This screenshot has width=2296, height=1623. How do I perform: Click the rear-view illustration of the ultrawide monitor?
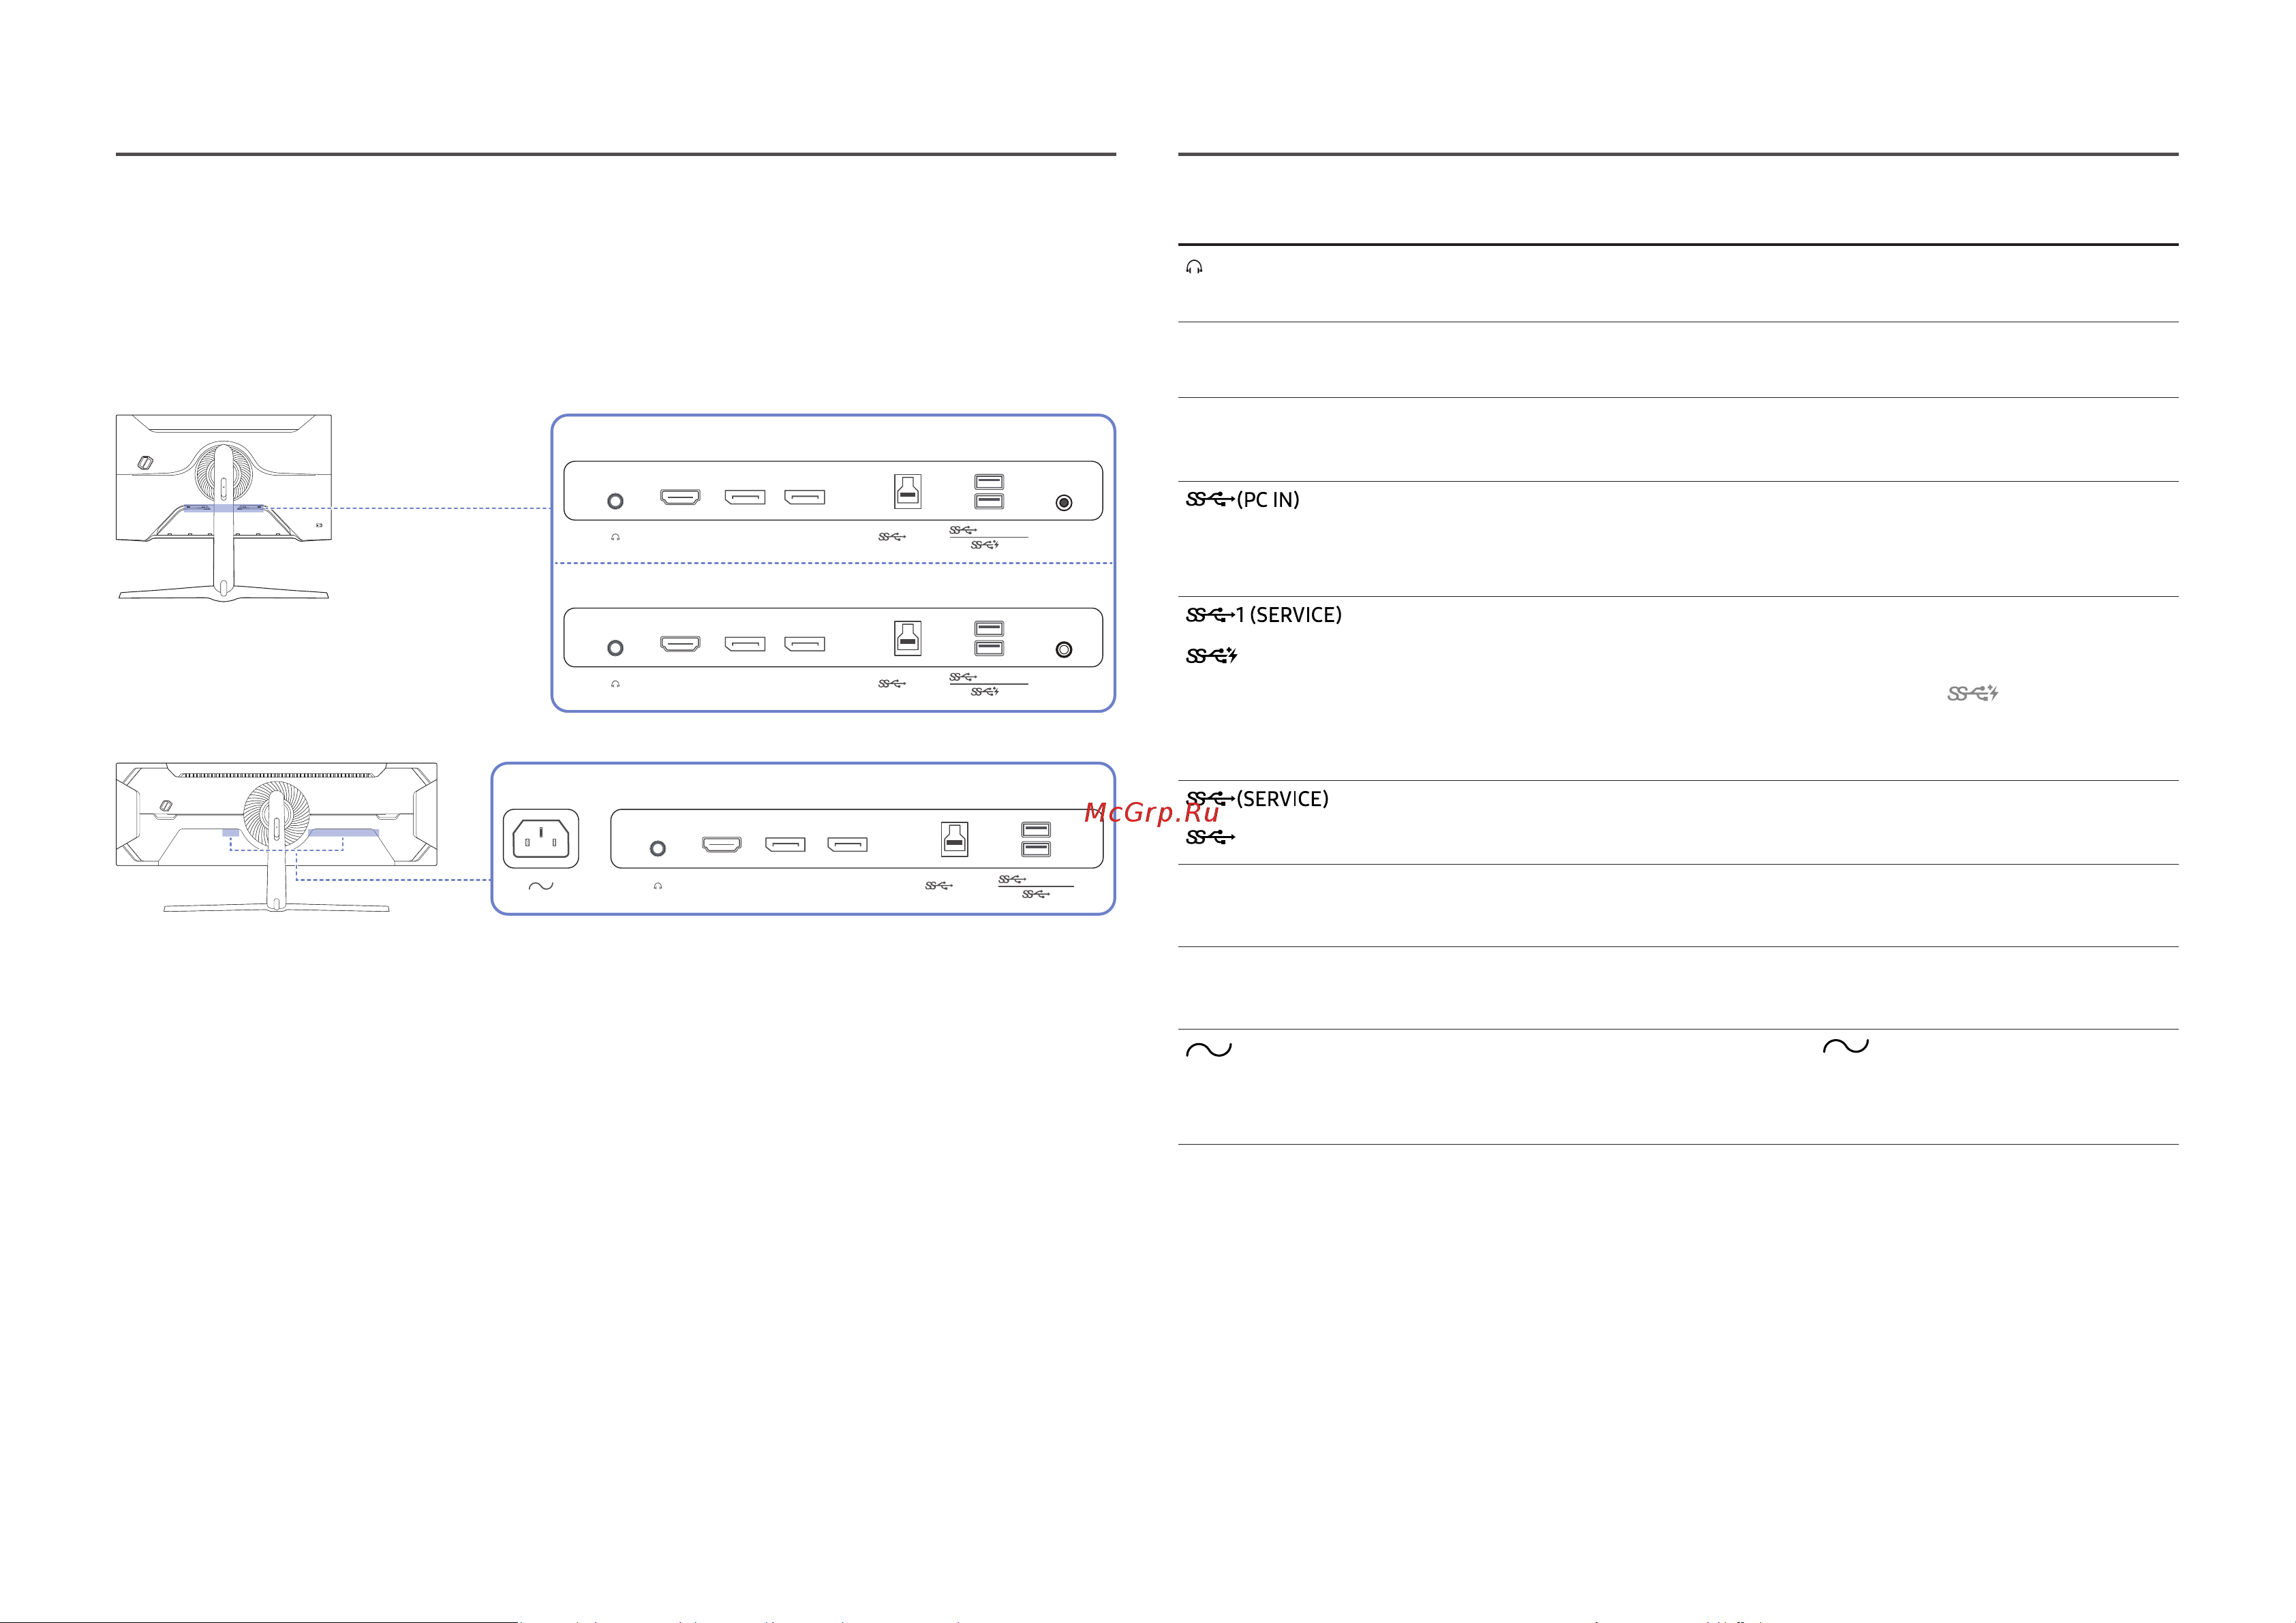click(276, 837)
